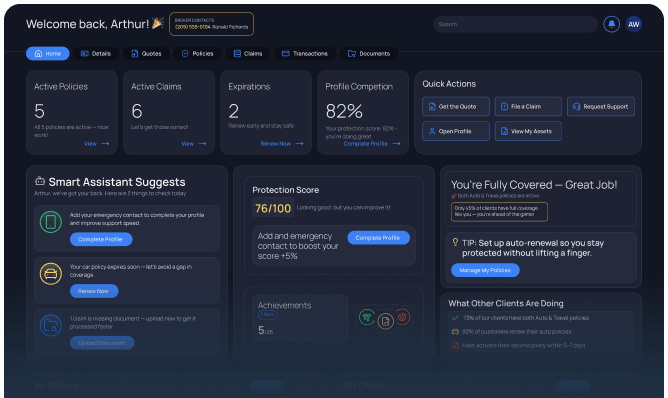Switch to the Details tab

tap(96, 53)
